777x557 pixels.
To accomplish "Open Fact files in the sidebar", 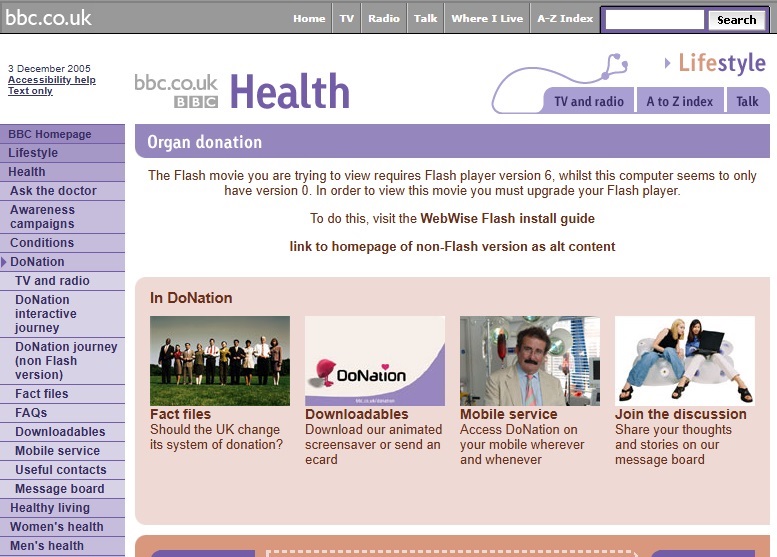I will click(62, 394).
